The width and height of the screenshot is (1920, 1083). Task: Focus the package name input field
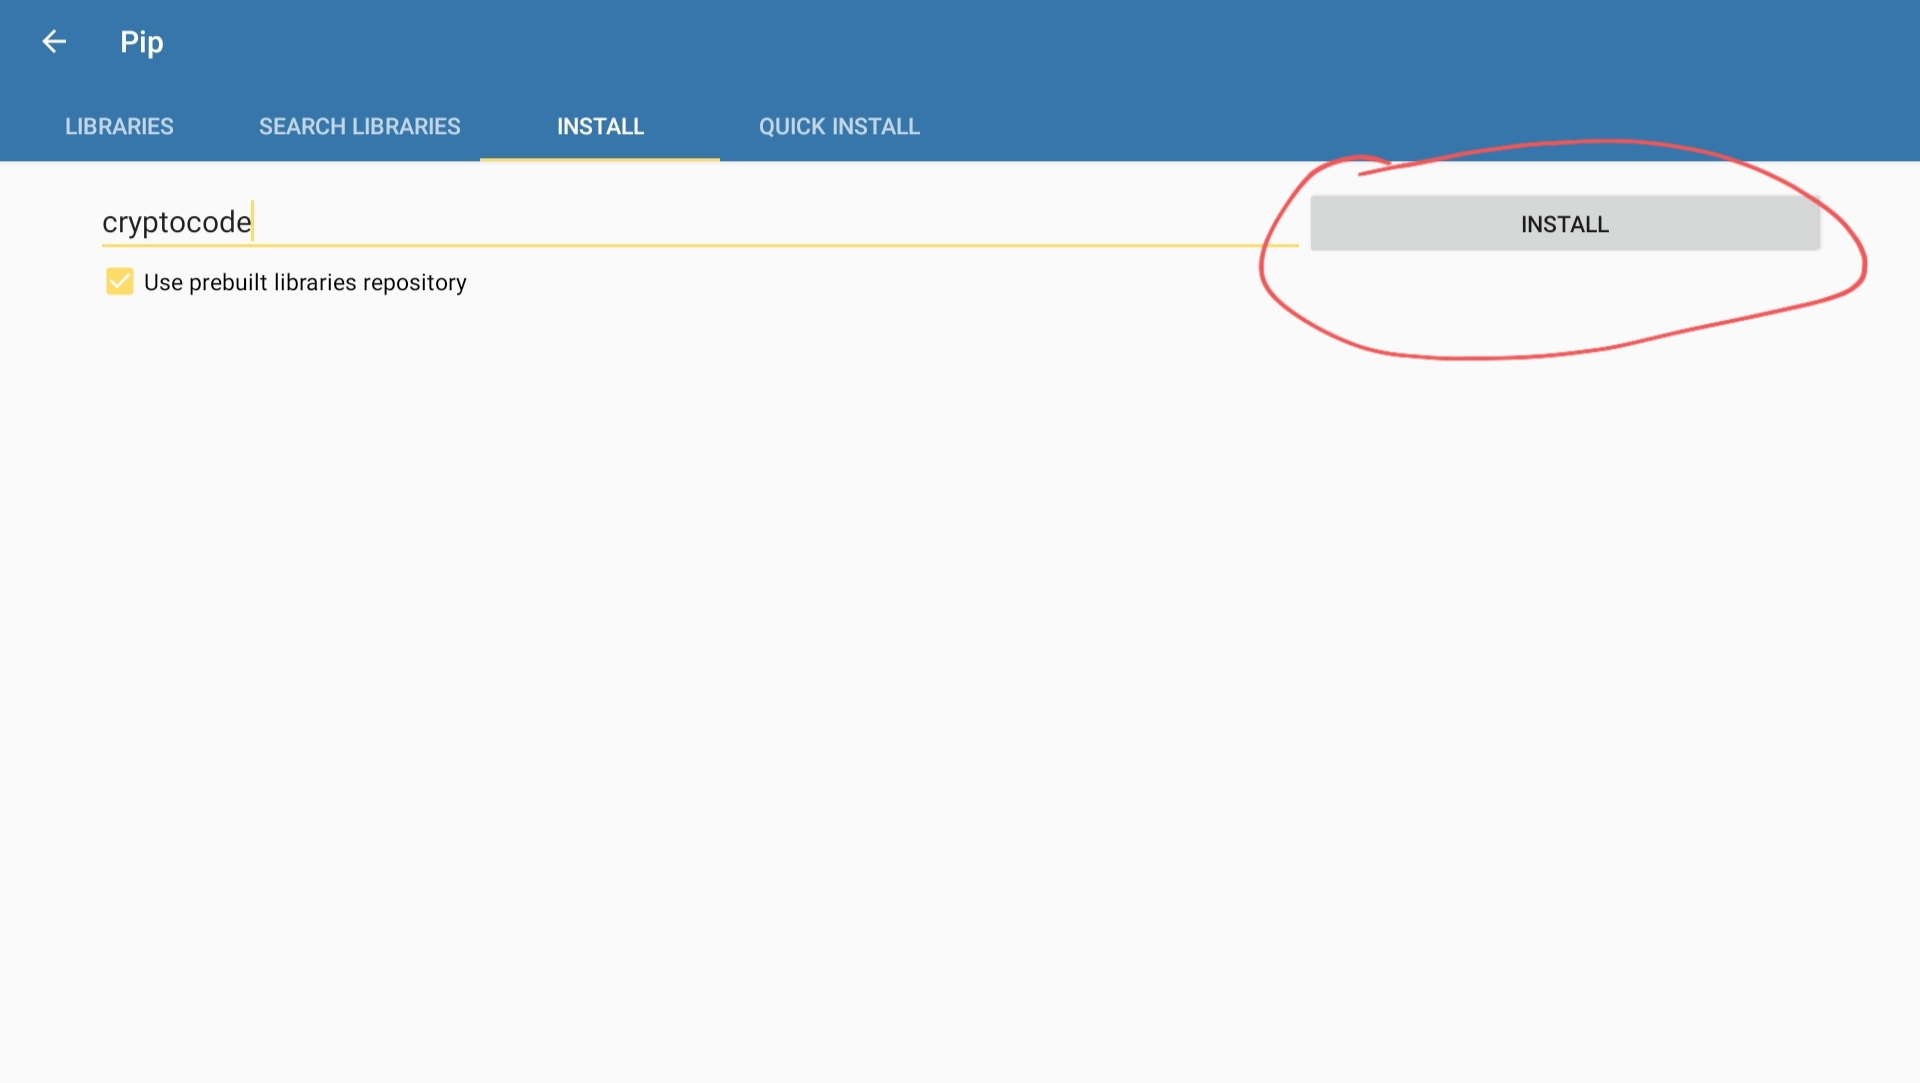(700, 222)
